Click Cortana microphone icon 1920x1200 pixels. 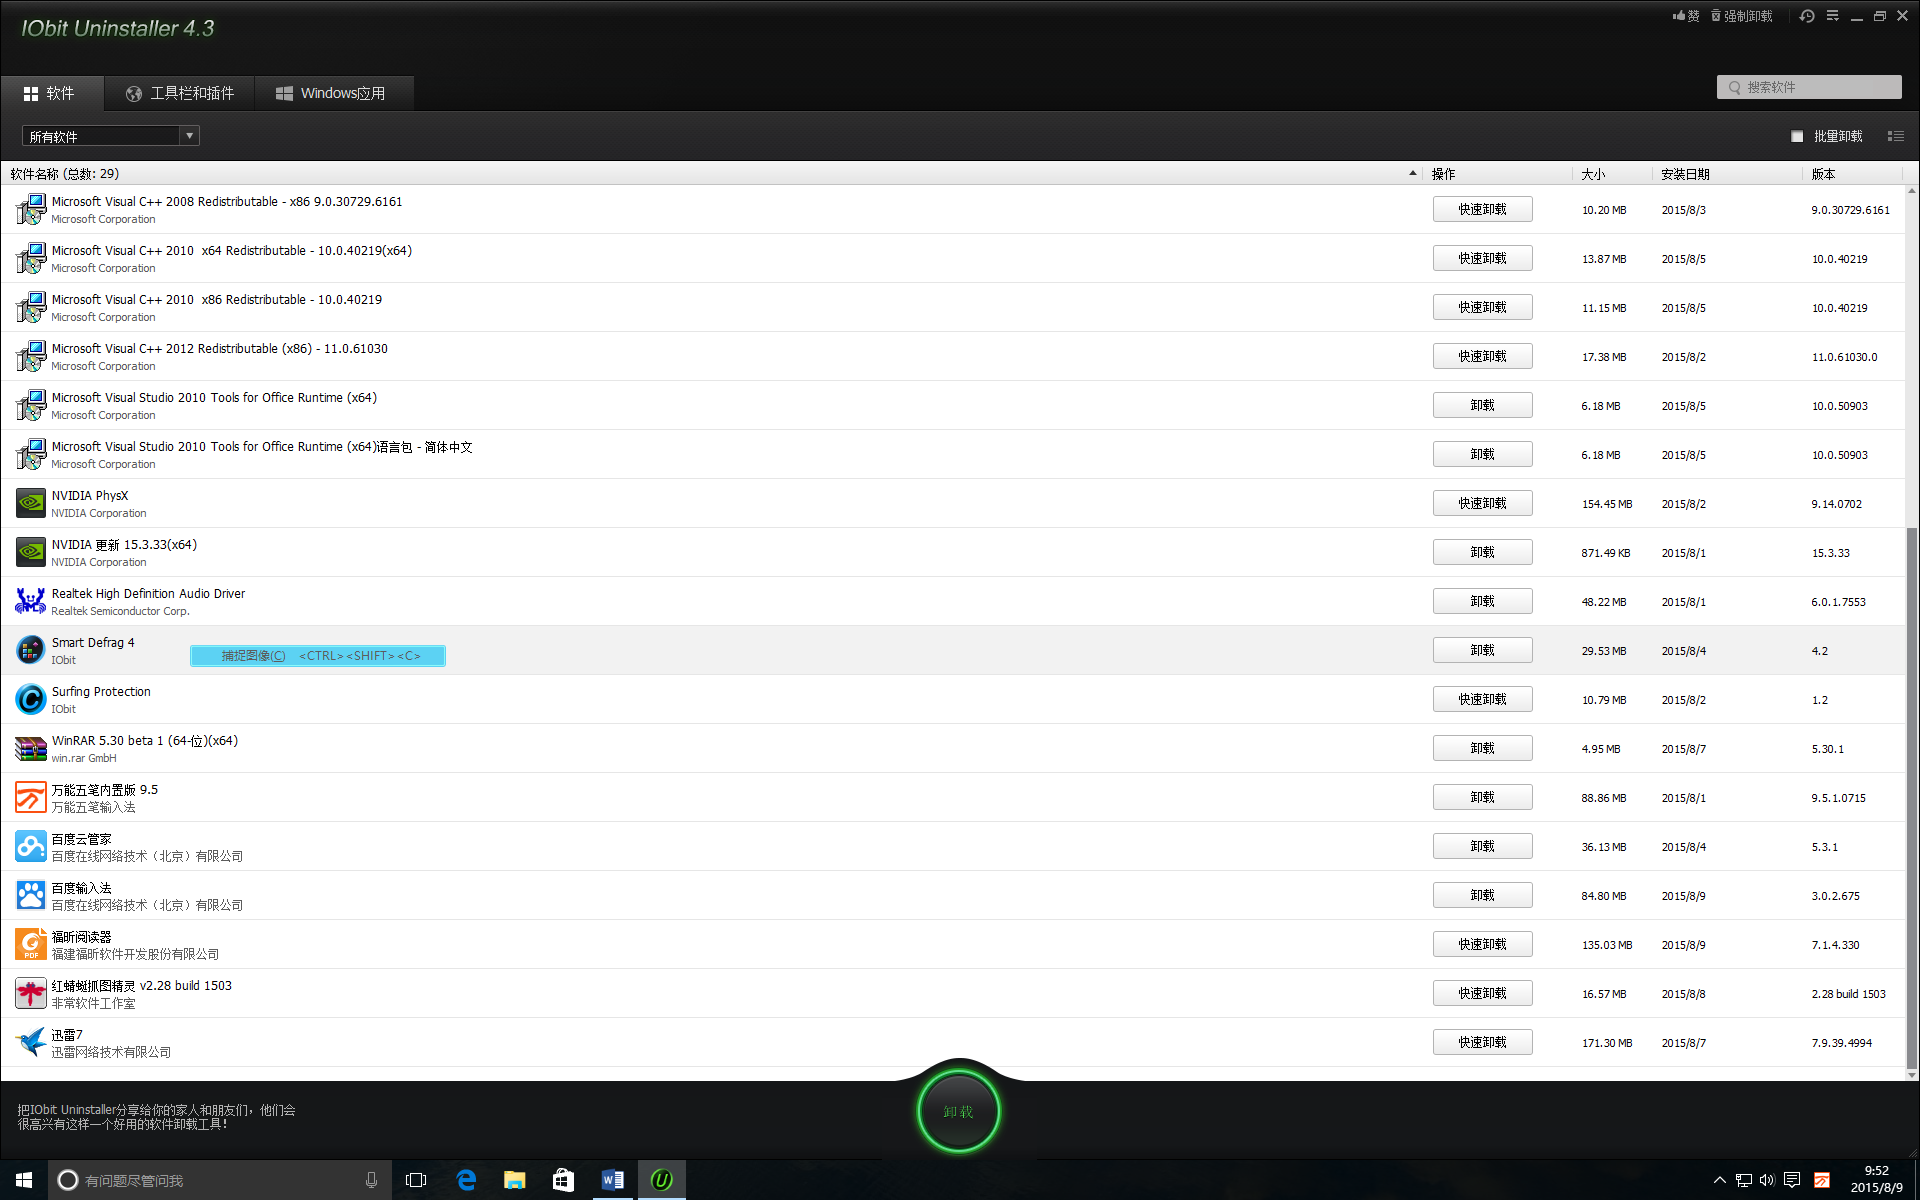371,1180
